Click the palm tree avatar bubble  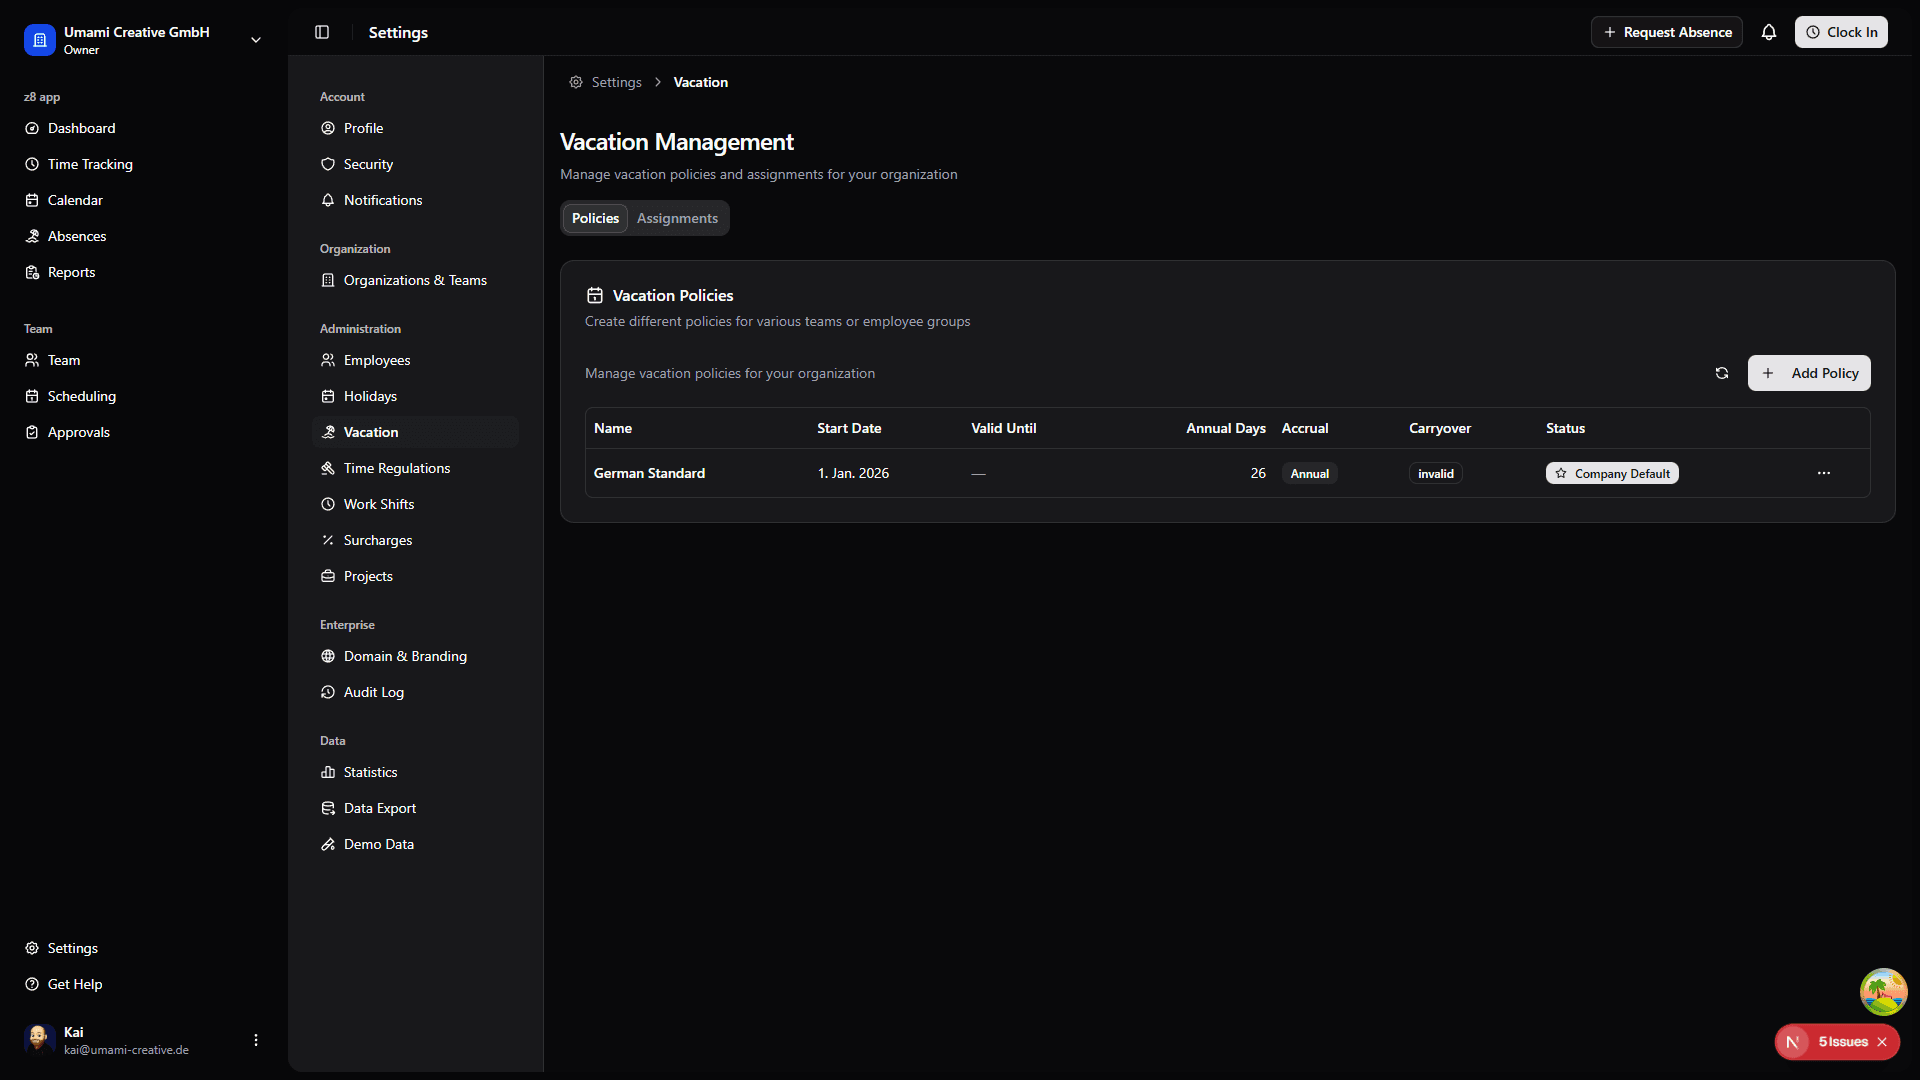click(1883, 991)
